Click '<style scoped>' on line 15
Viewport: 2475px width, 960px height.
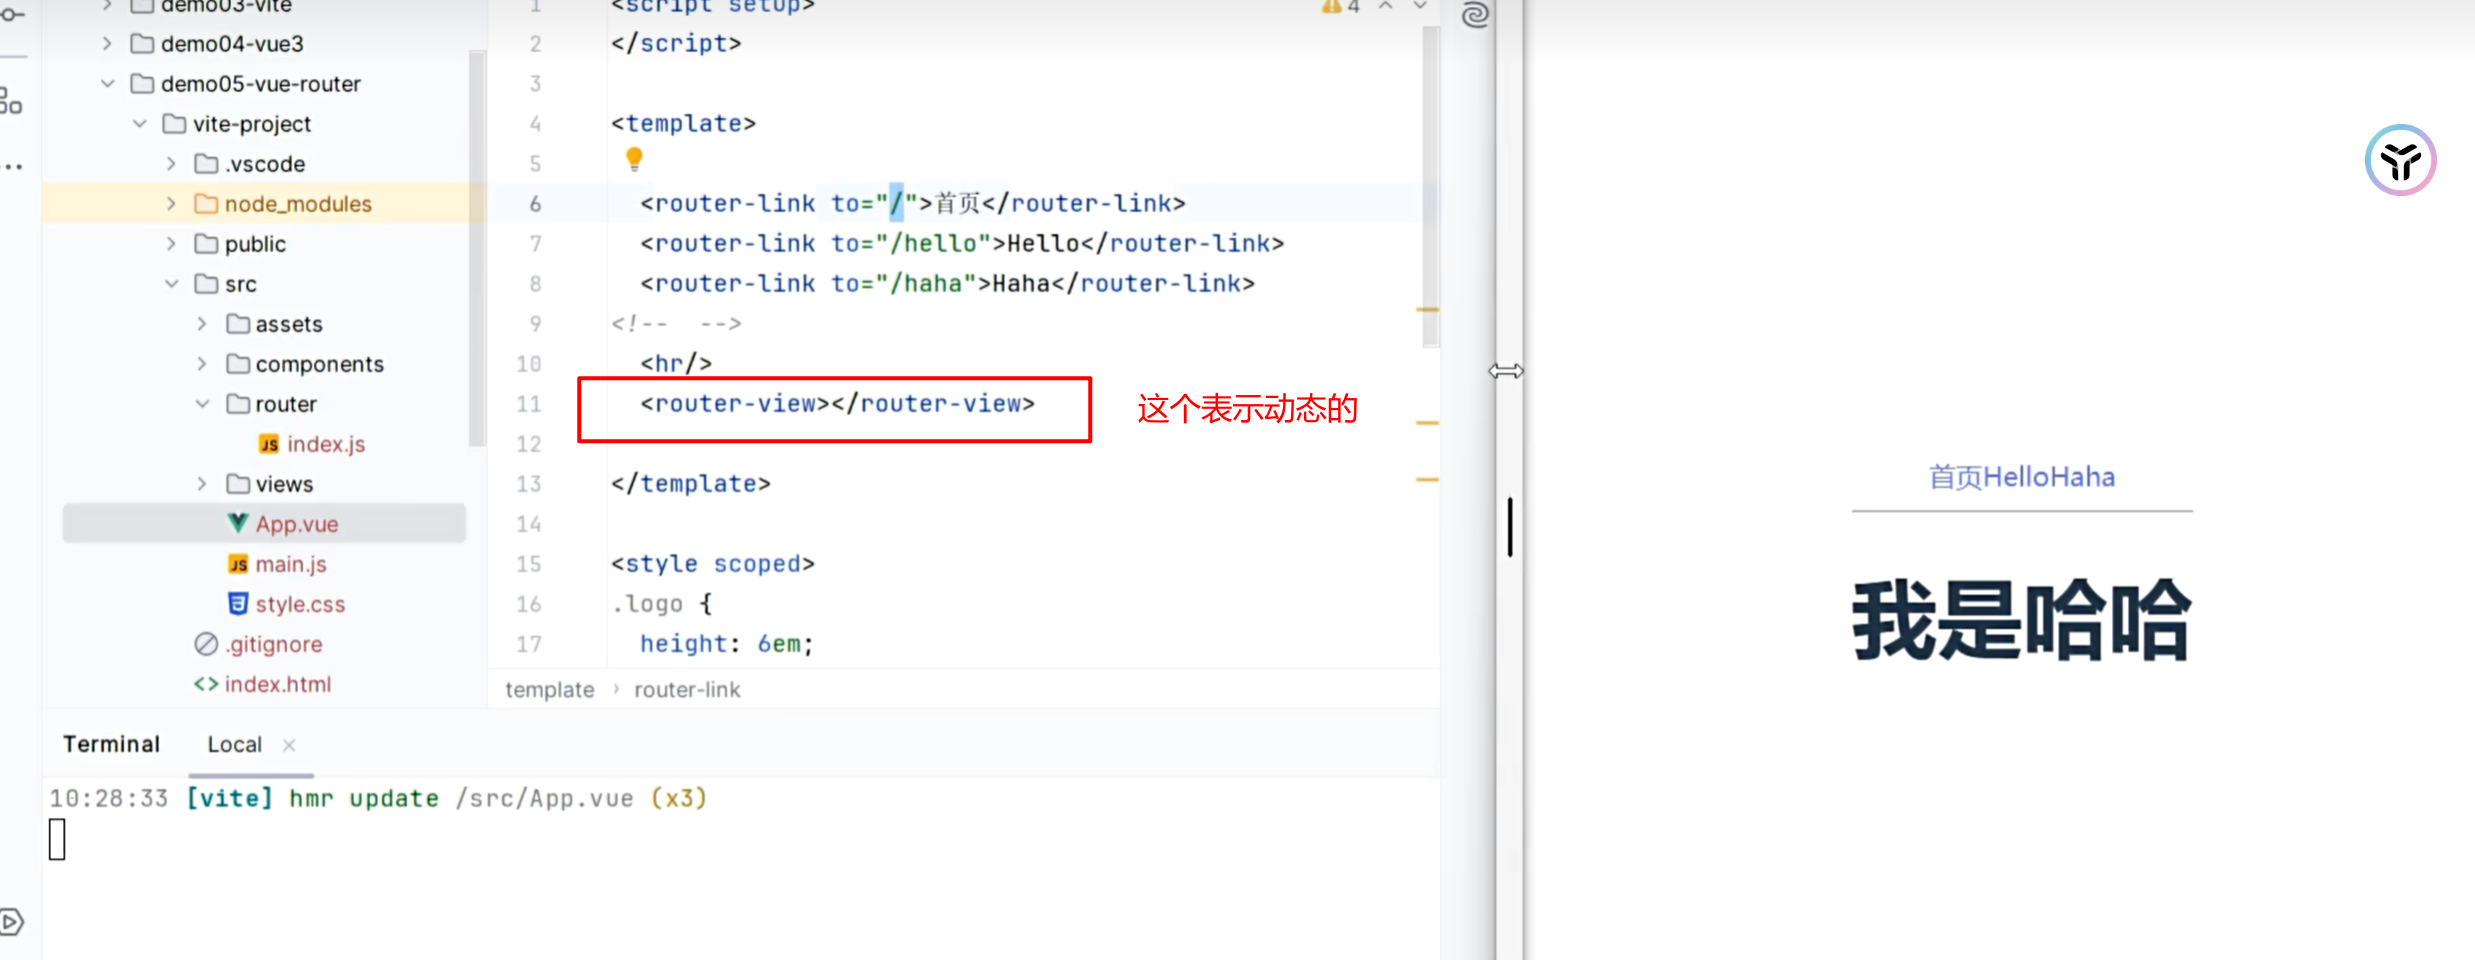tap(712, 564)
